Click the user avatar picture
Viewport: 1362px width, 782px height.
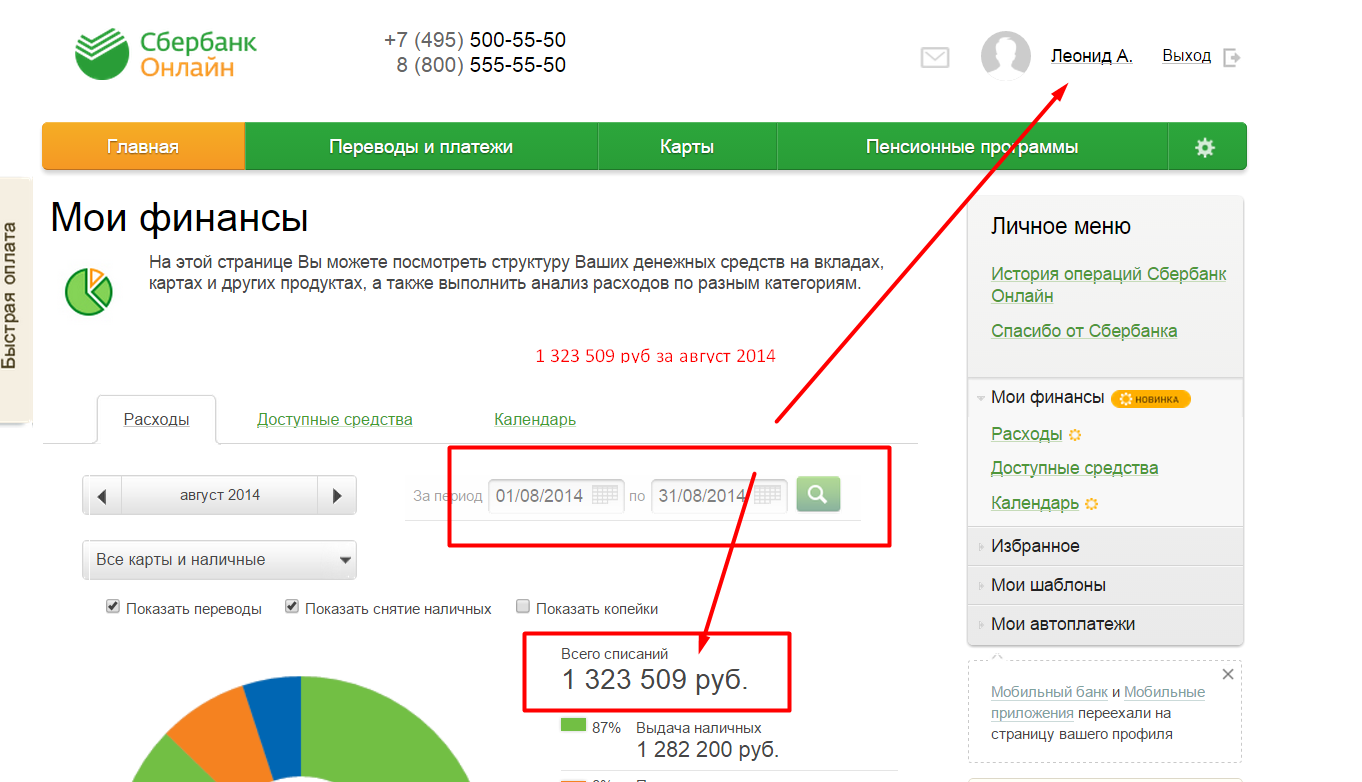point(1006,55)
